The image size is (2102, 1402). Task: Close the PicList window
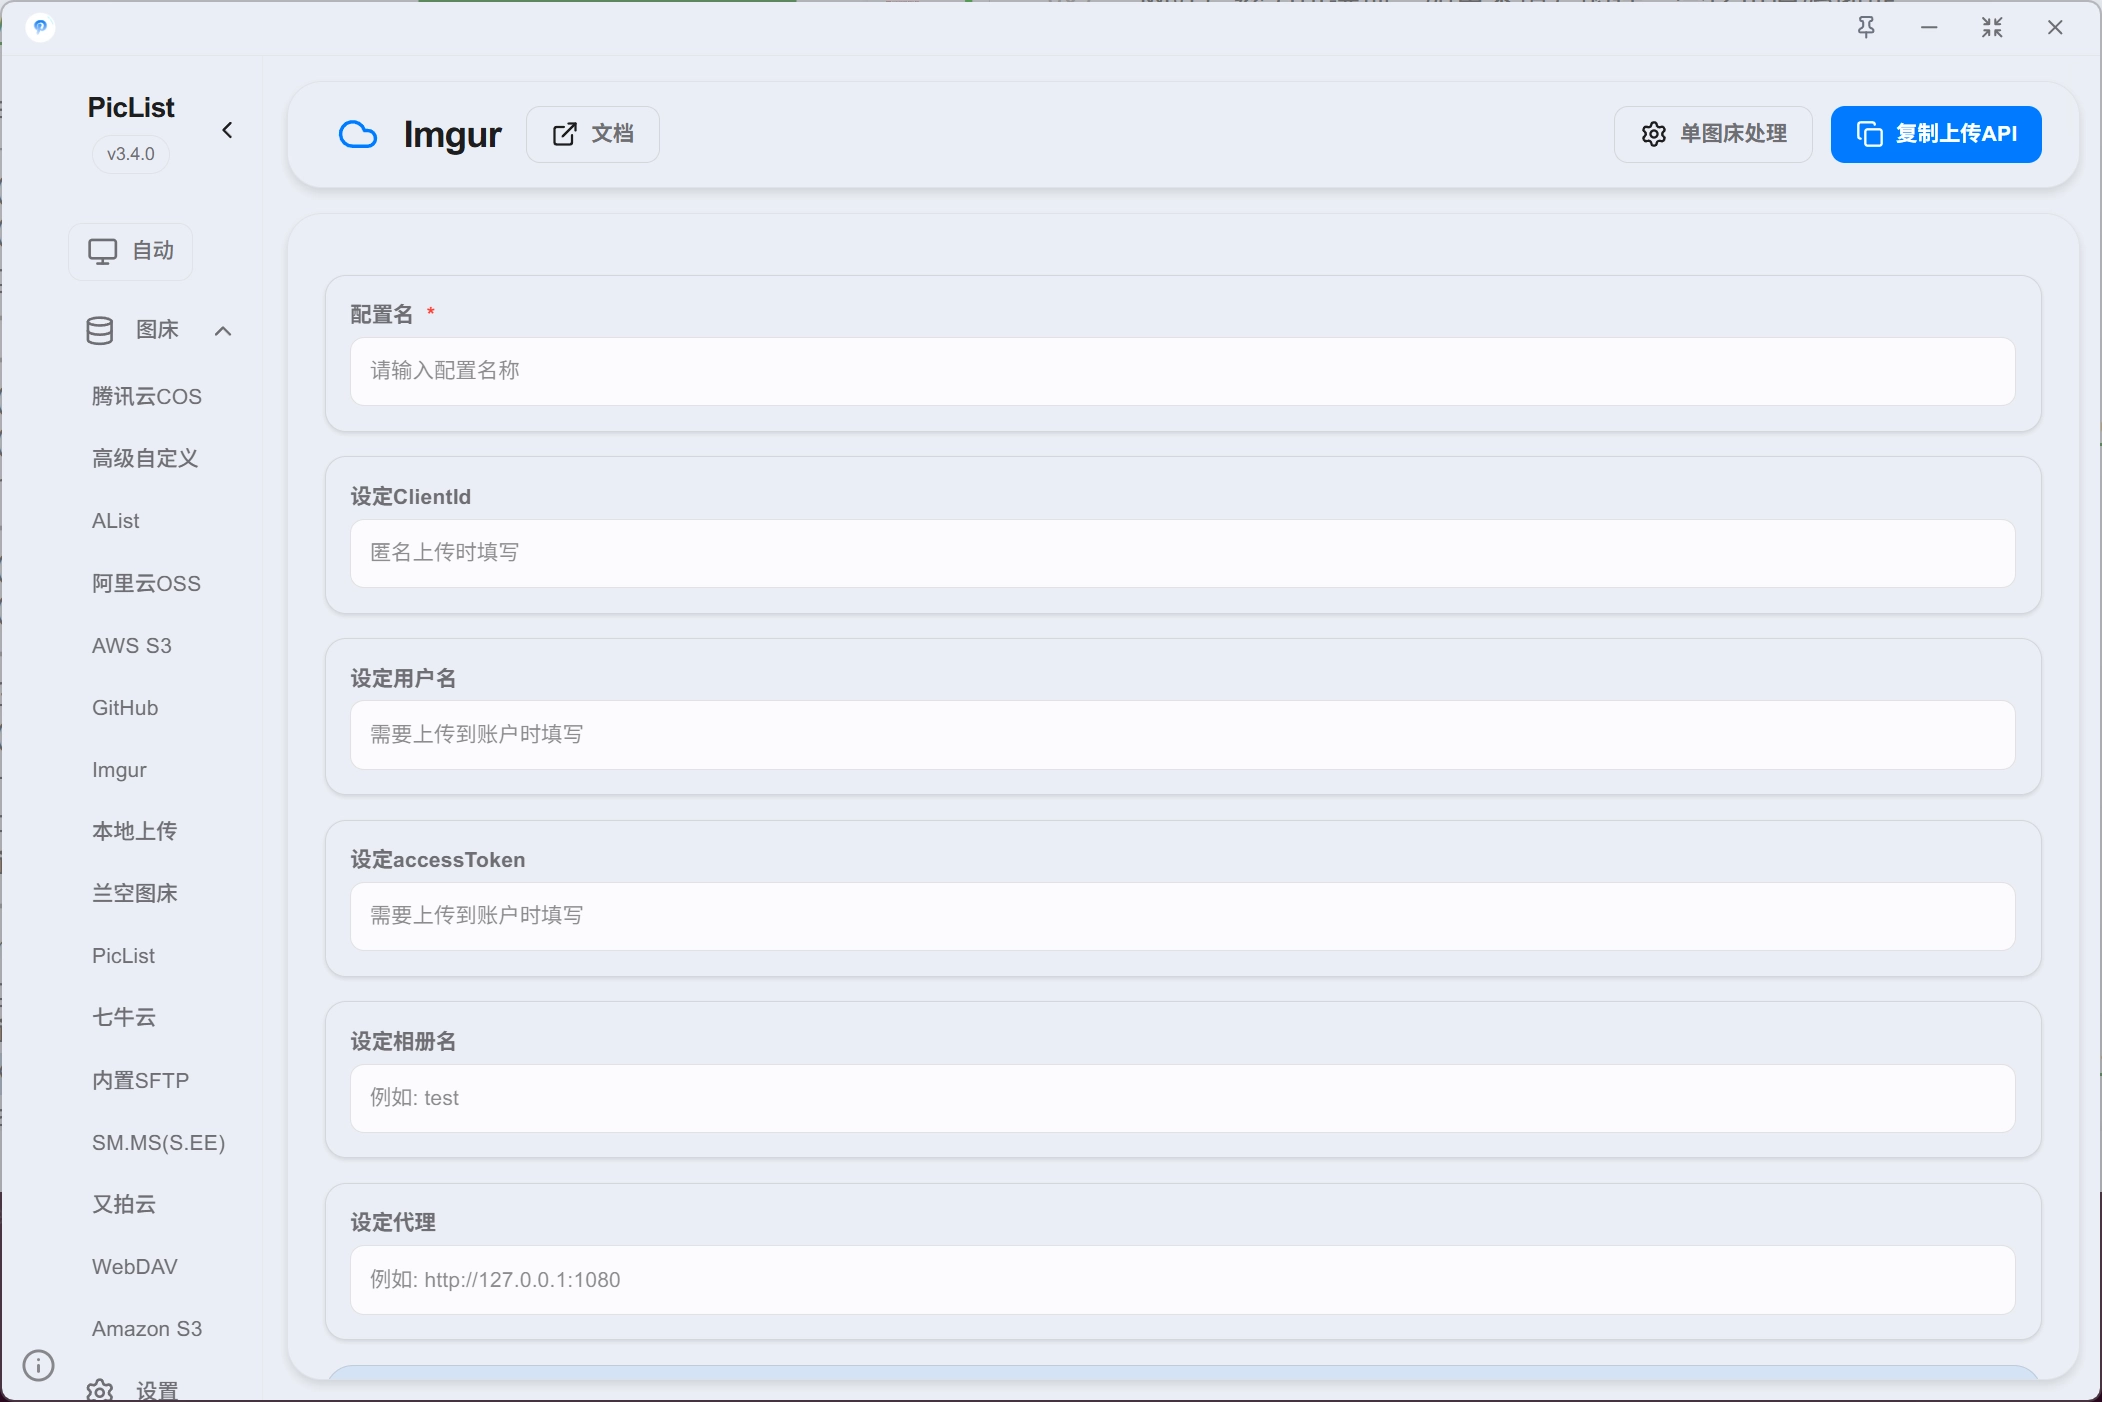(x=2055, y=28)
